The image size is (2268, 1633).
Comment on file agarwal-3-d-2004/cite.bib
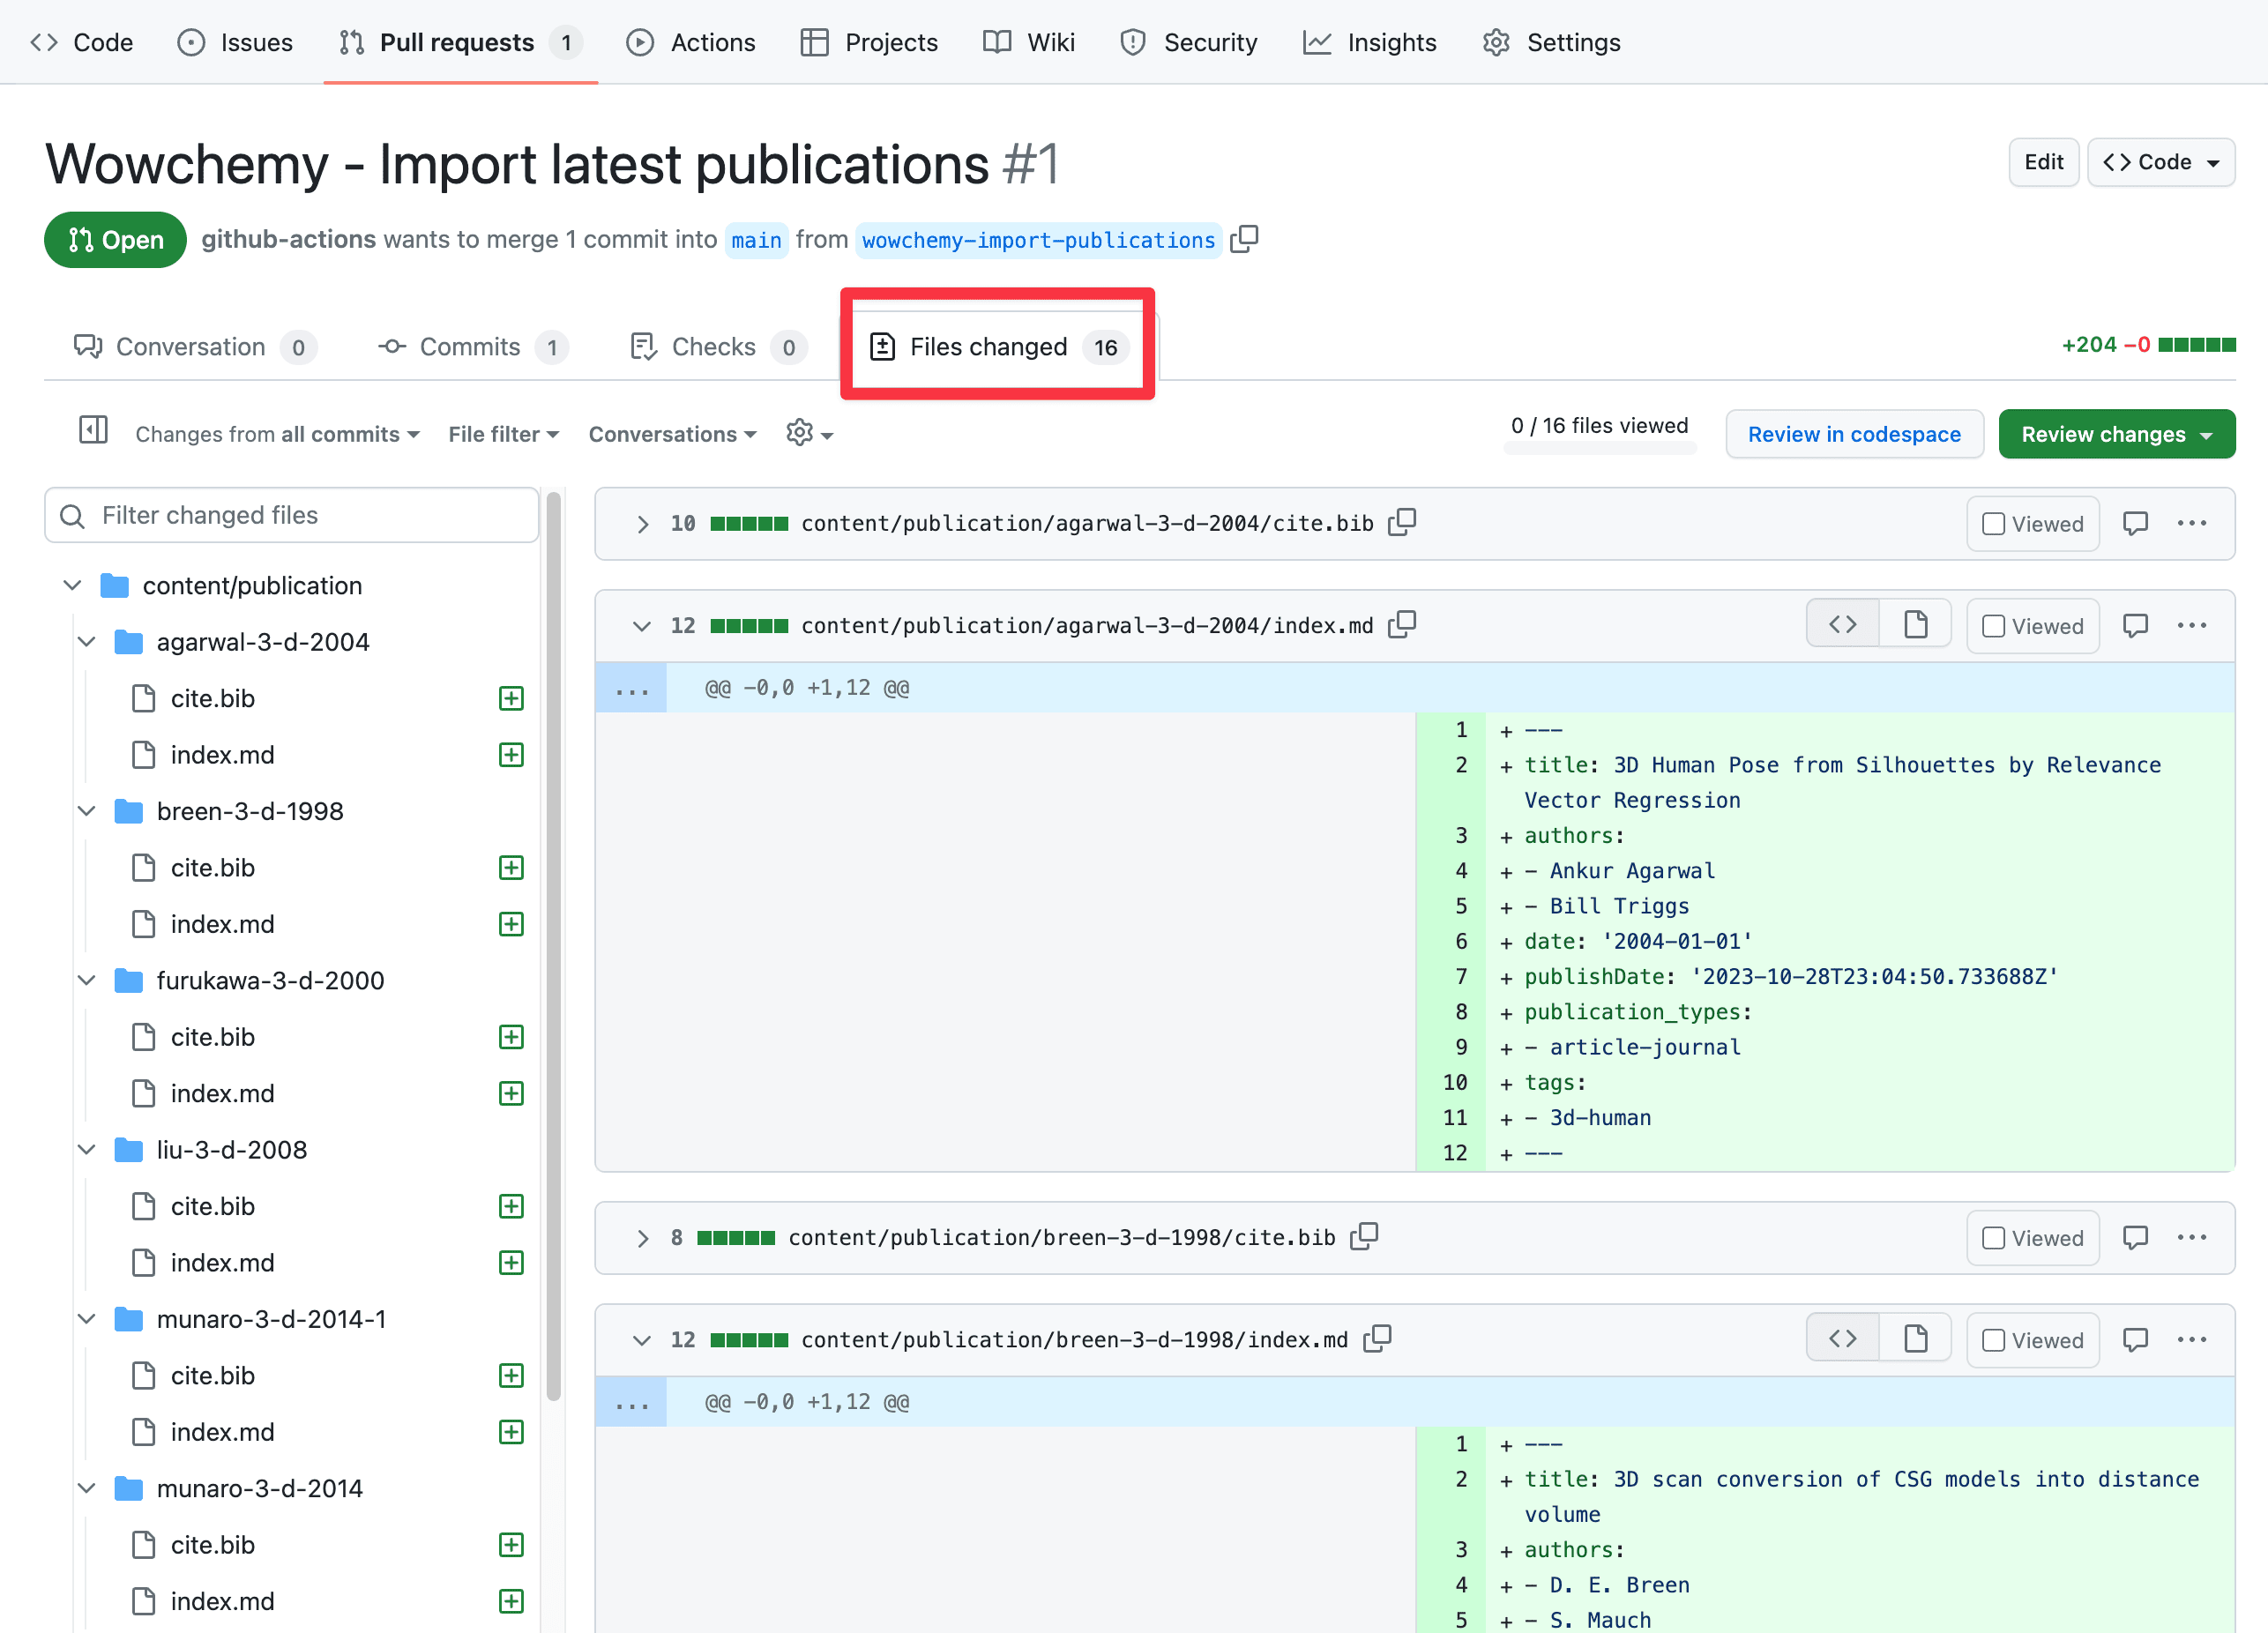[x=2135, y=523]
